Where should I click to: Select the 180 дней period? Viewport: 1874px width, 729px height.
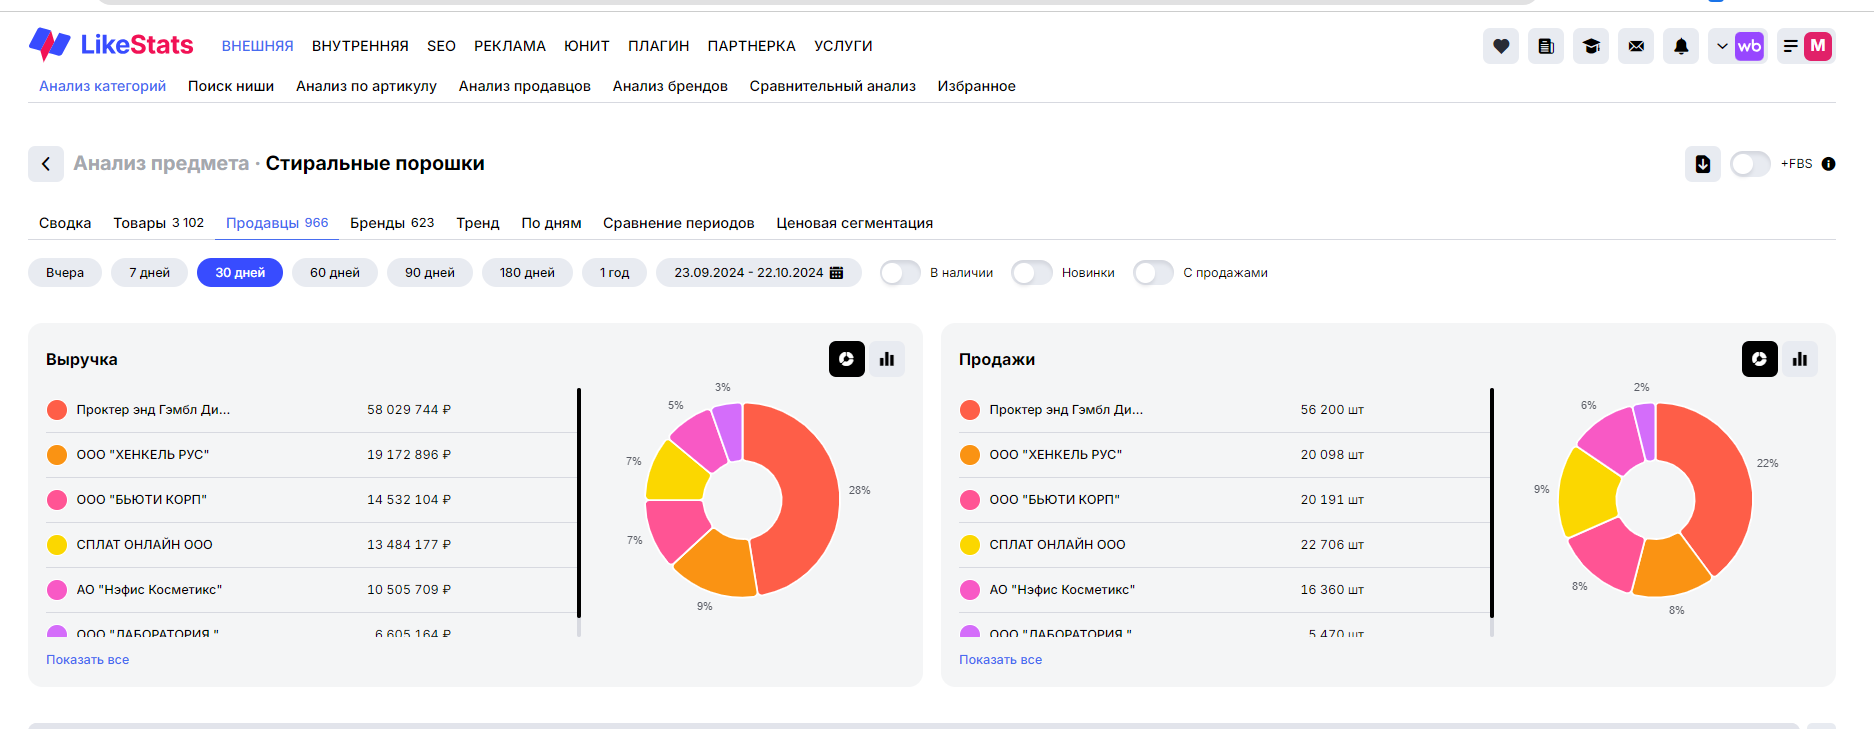(527, 272)
